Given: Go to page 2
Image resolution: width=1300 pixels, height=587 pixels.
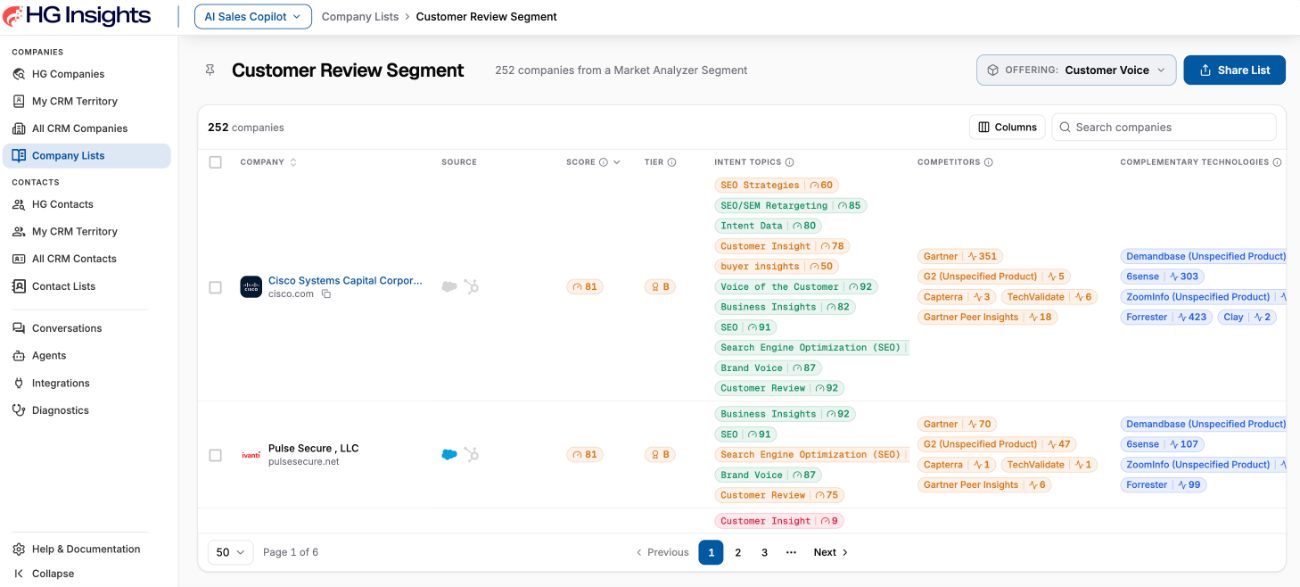Looking at the screenshot, I should [738, 552].
